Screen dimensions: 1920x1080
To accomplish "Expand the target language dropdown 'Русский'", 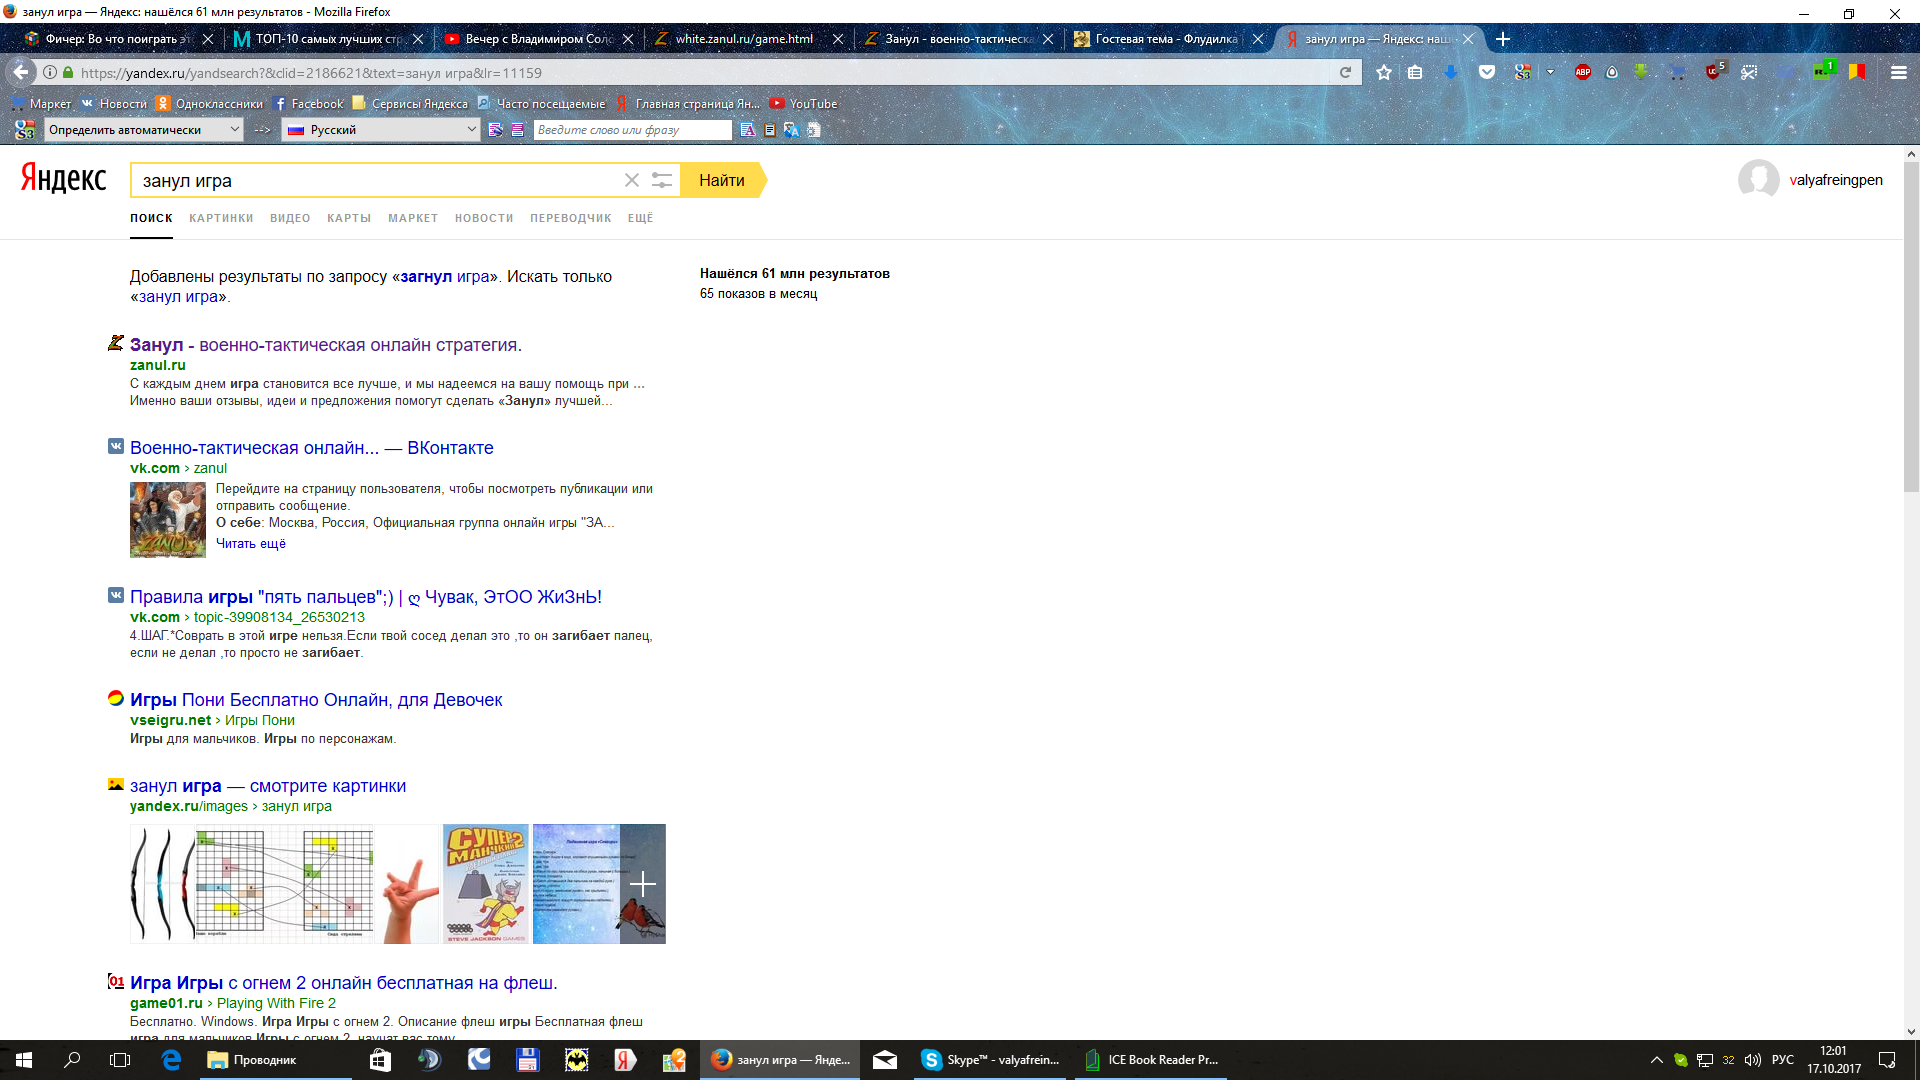I will pos(381,130).
